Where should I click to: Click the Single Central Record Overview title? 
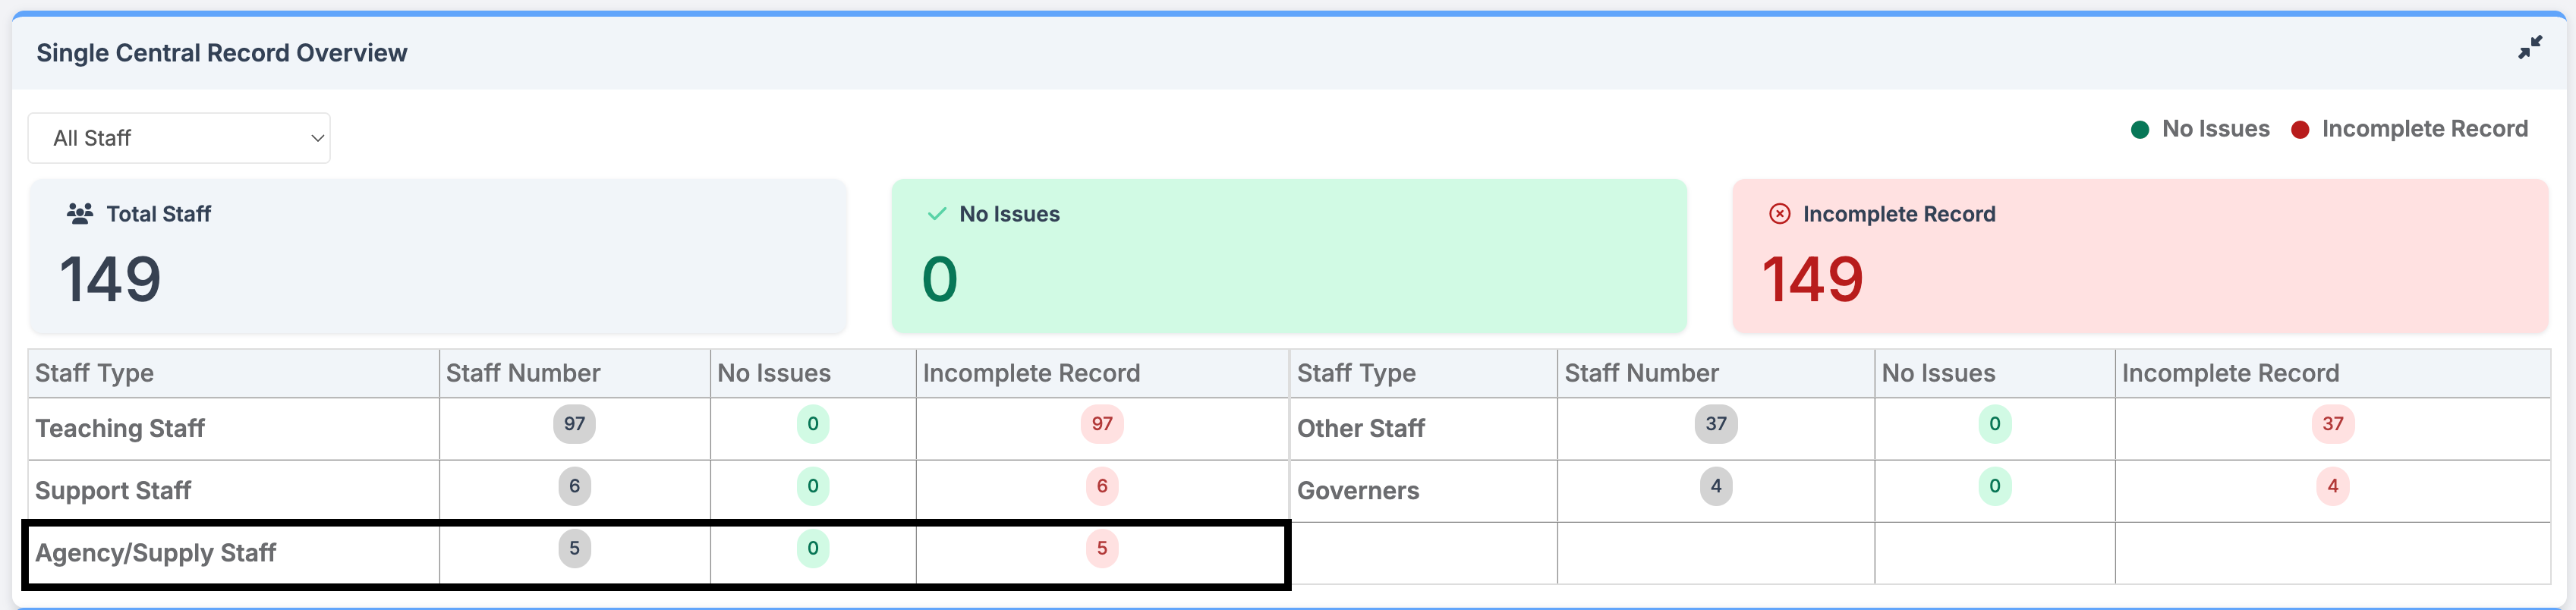tap(222, 53)
